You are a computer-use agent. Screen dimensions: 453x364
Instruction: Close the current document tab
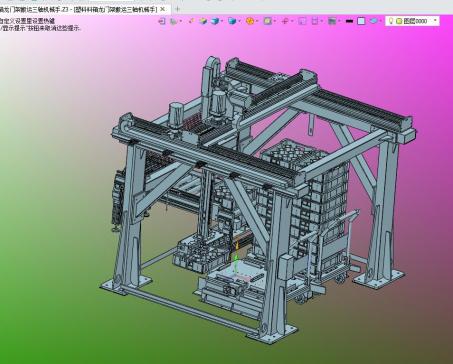tap(162, 9)
